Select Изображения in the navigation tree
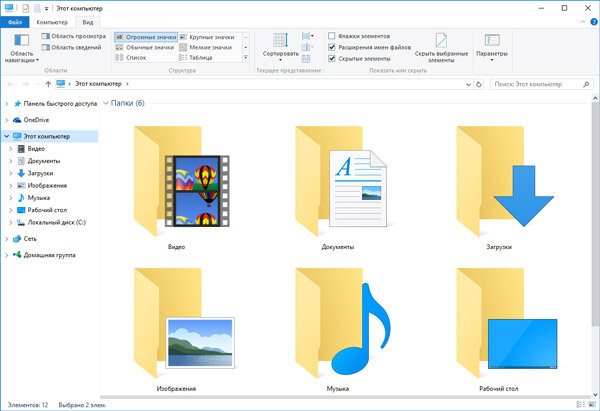600x411 pixels. click(47, 185)
